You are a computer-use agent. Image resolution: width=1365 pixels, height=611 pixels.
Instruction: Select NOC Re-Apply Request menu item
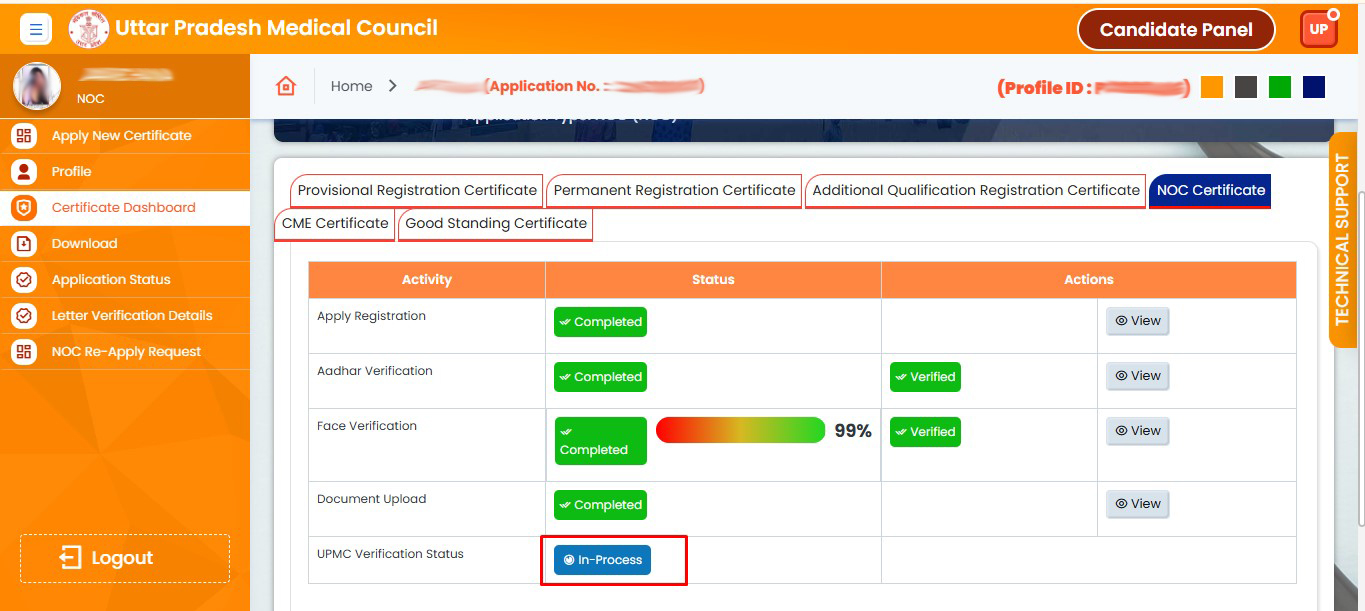click(126, 352)
